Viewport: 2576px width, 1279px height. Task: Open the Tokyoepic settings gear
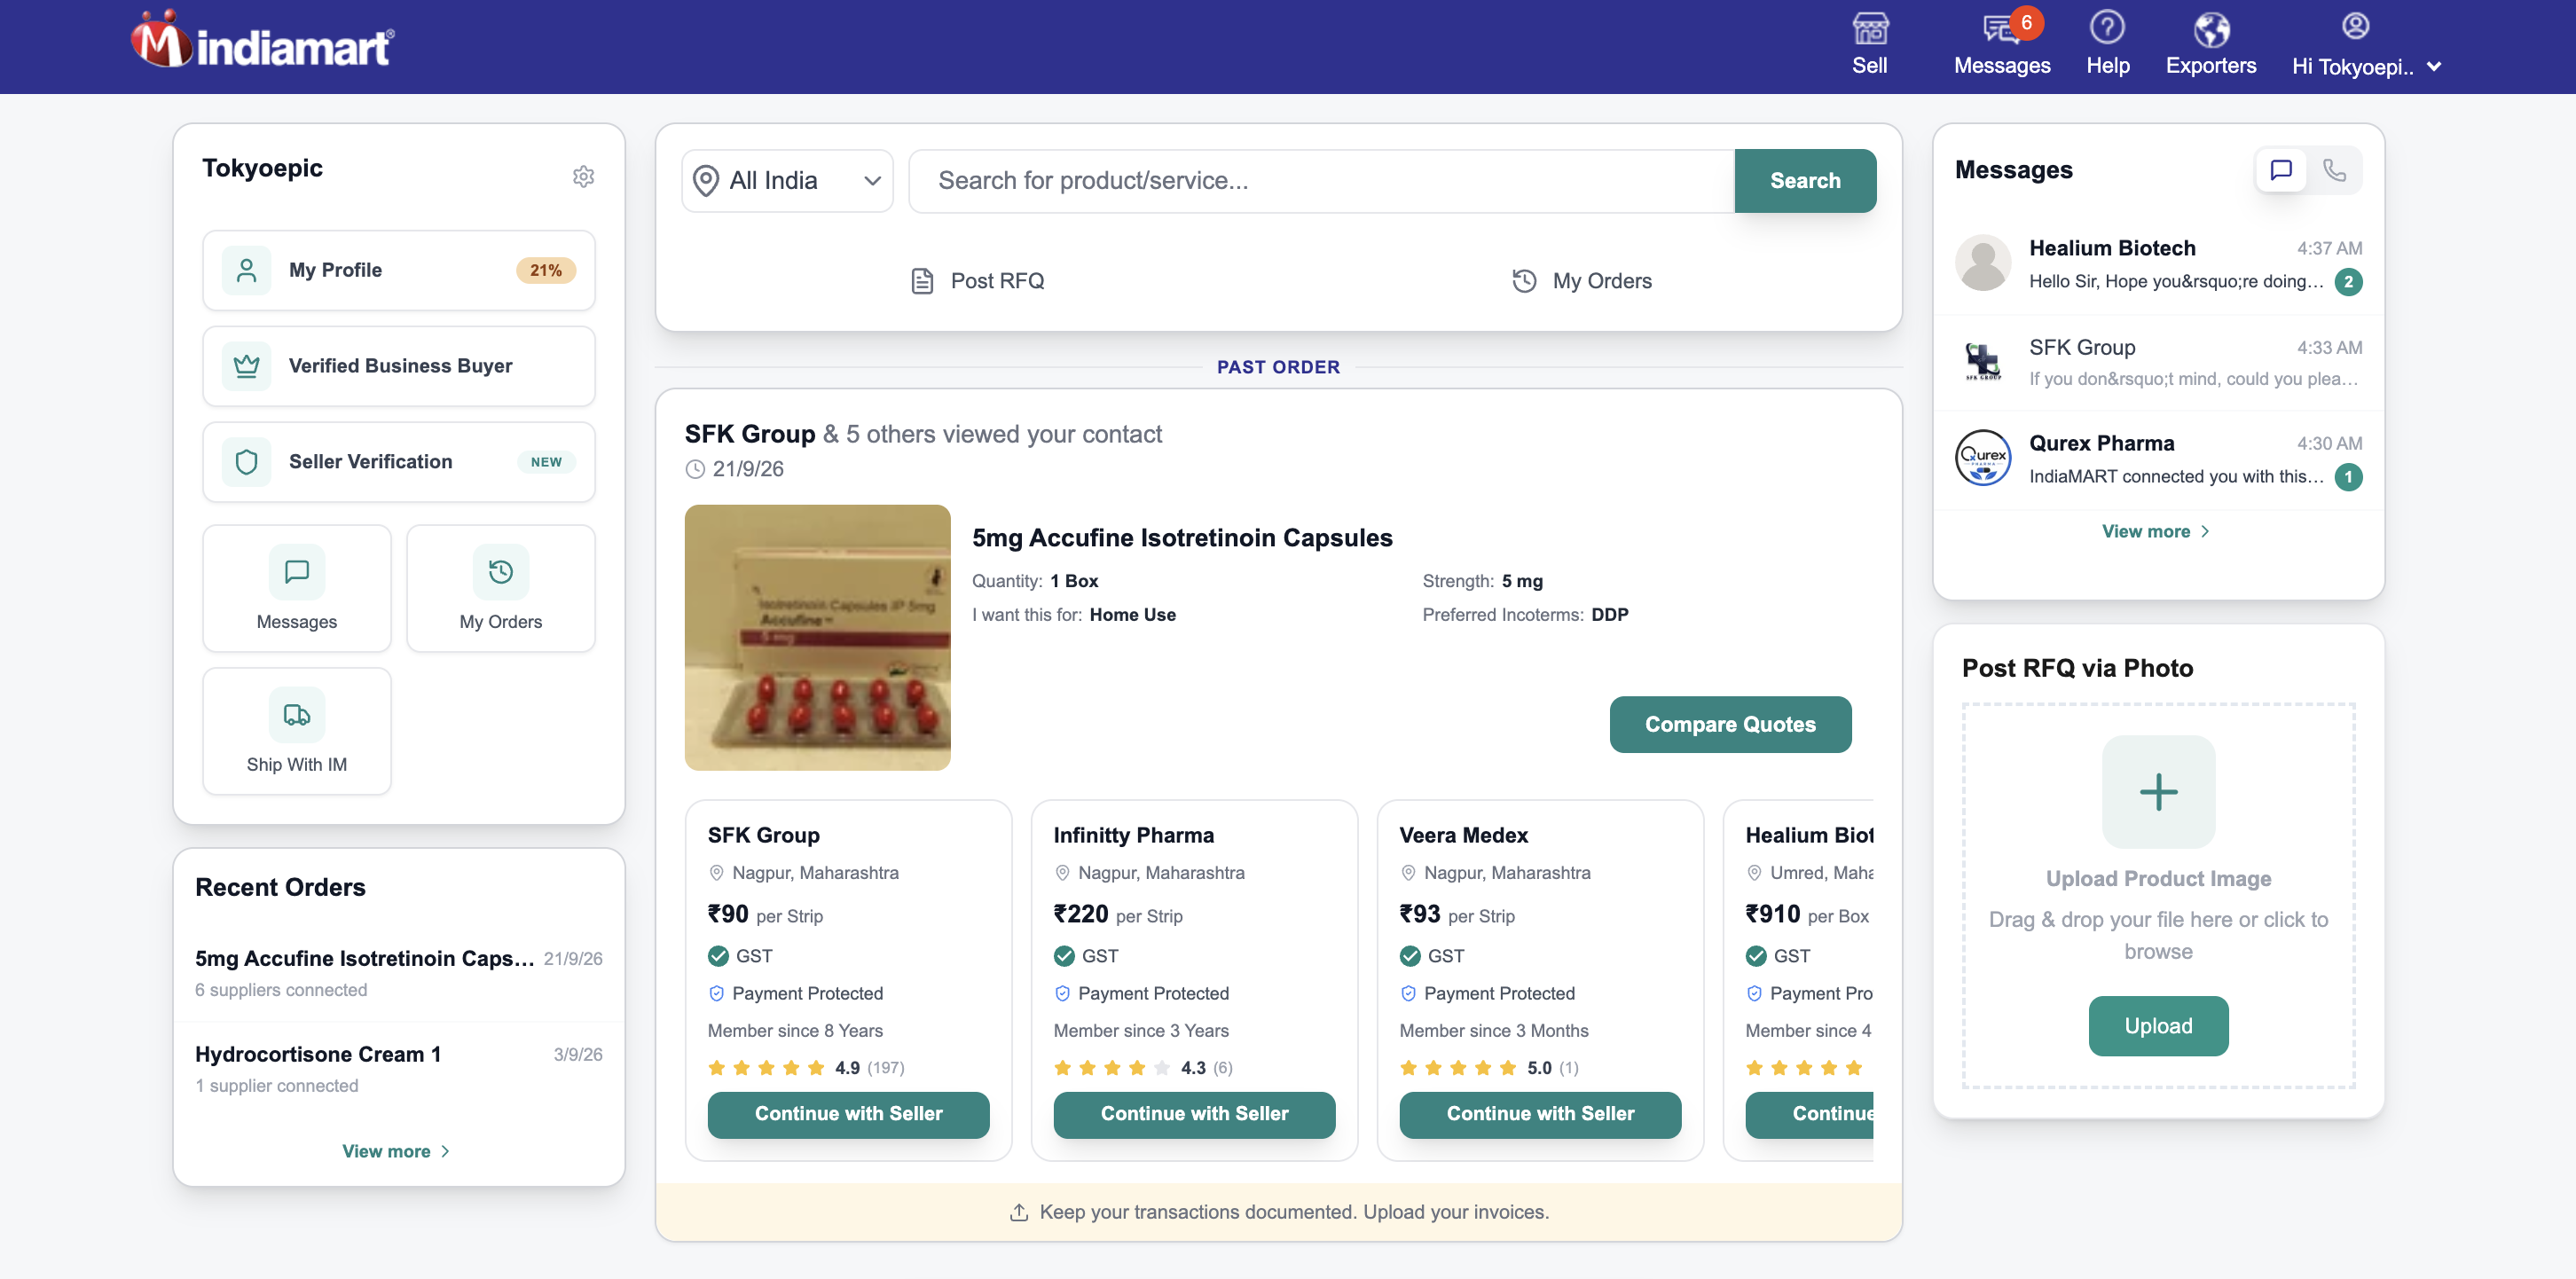583,177
